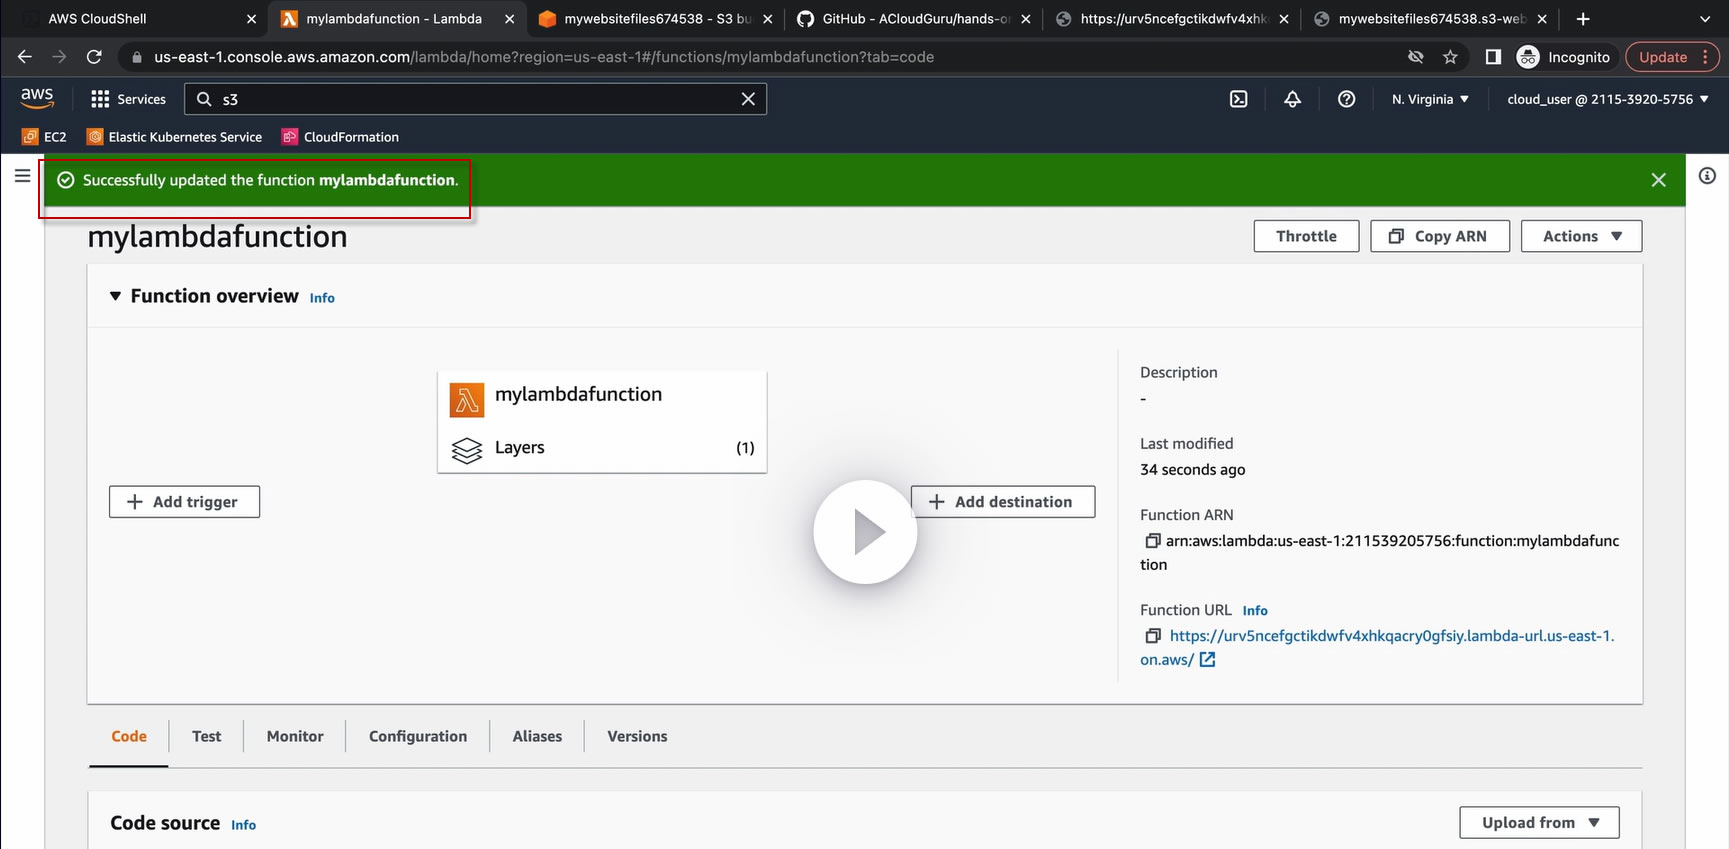Switch to the Code tab
Screen dimensions: 1729x849
point(129,737)
